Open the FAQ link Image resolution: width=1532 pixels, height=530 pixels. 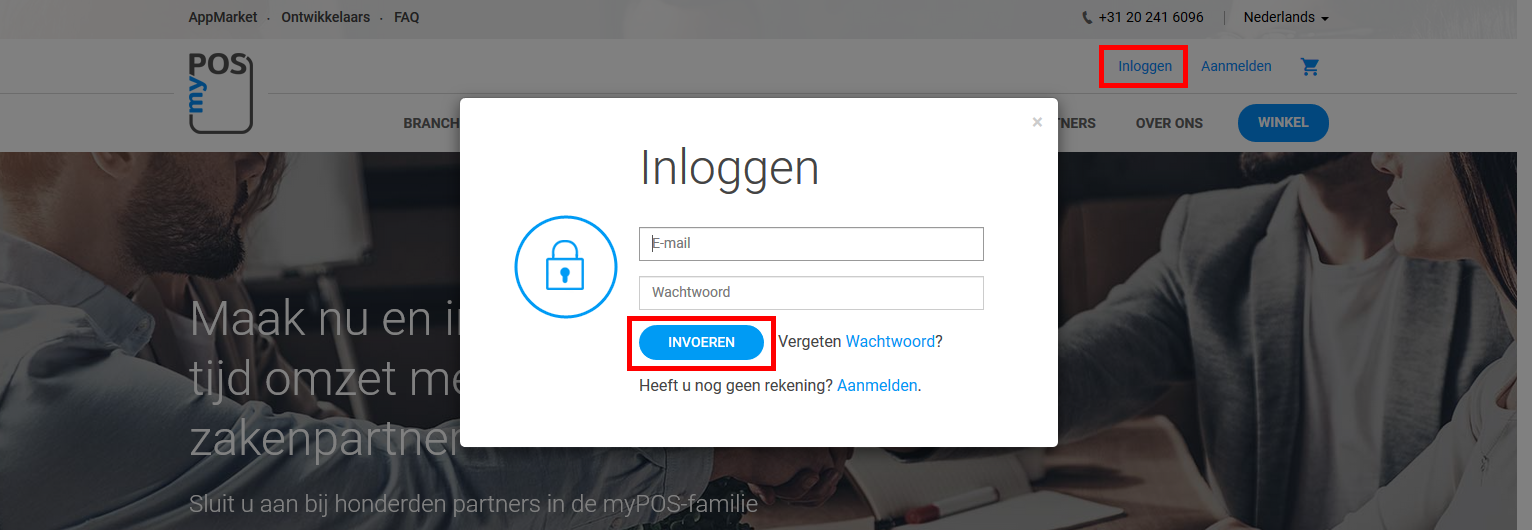407,18
